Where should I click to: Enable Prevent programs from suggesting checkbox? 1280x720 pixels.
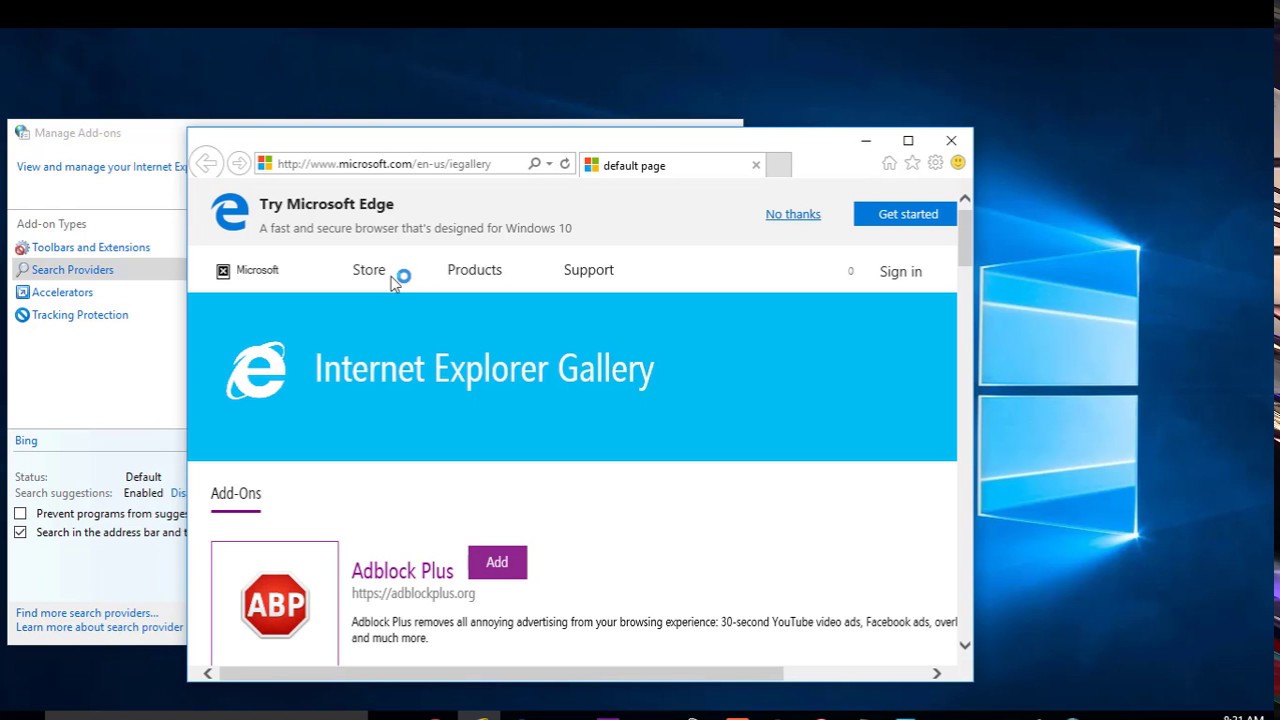20,514
